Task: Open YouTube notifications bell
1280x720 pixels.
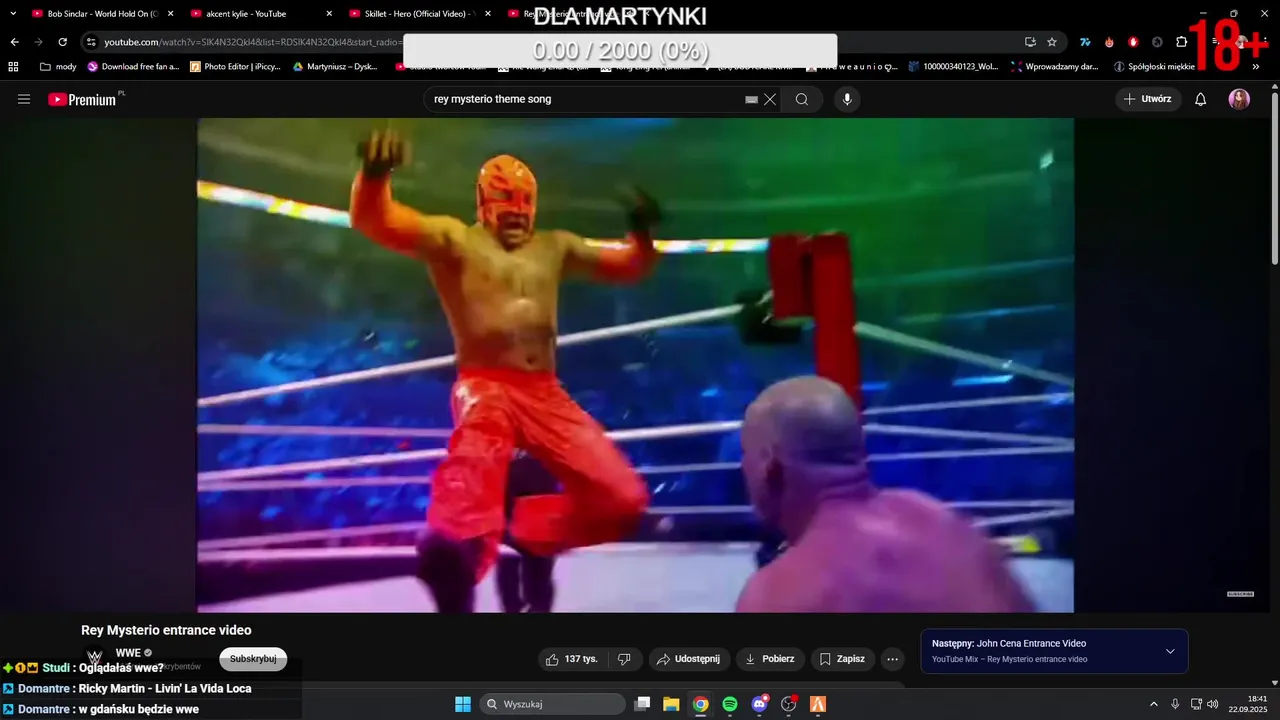Action: tap(1201, 99)
